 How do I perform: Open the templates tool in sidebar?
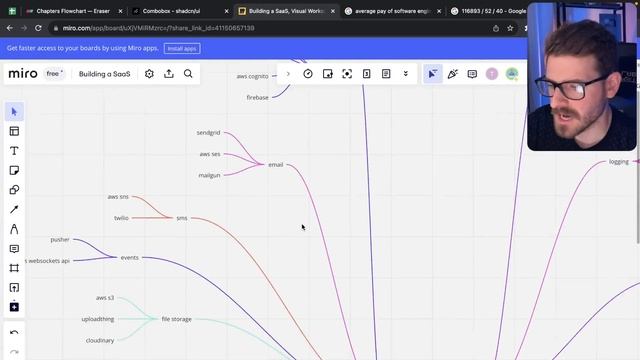(x=14, y=131)
